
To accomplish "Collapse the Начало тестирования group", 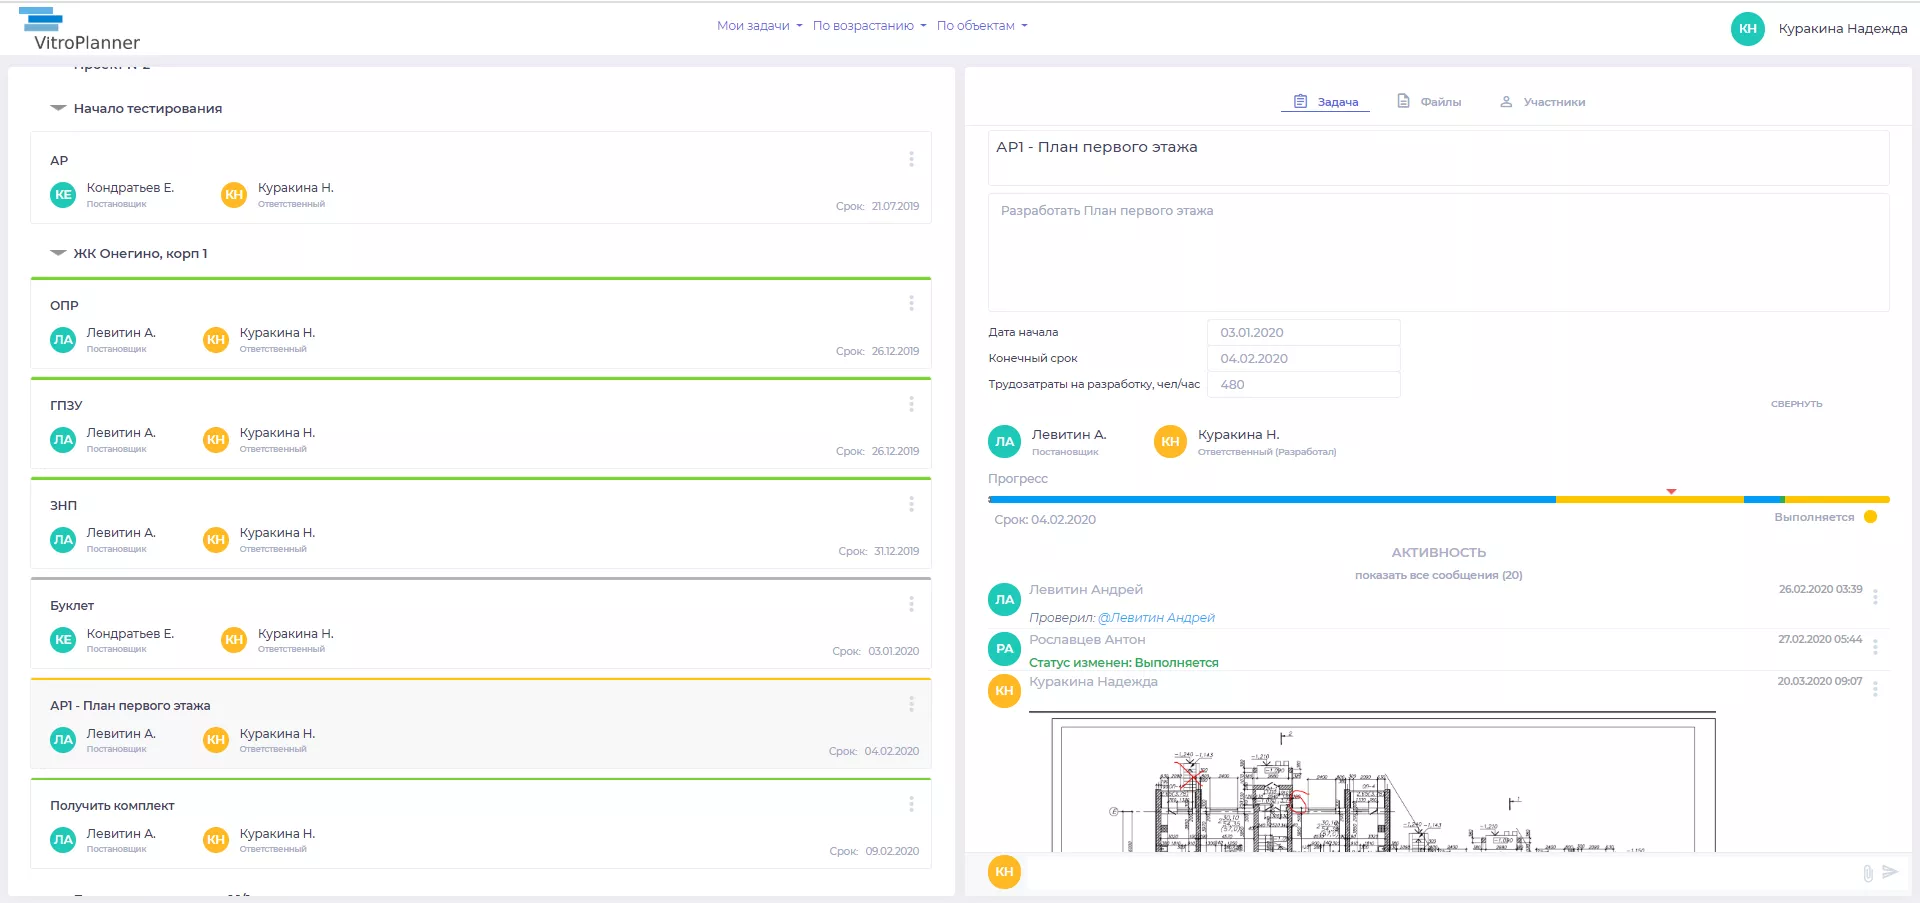I will tap(57, 108).
